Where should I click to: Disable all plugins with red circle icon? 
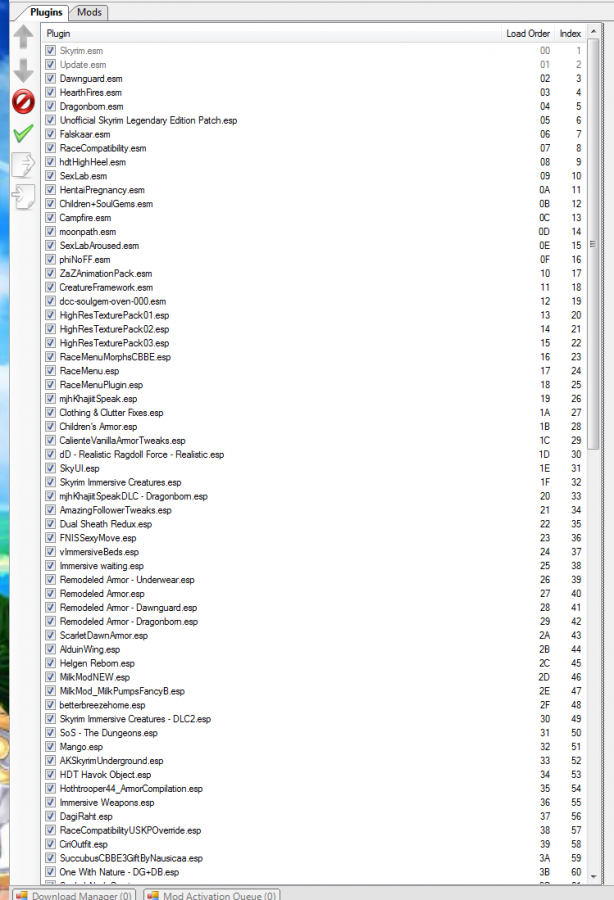pyautogui.click(x=24, y=102)
